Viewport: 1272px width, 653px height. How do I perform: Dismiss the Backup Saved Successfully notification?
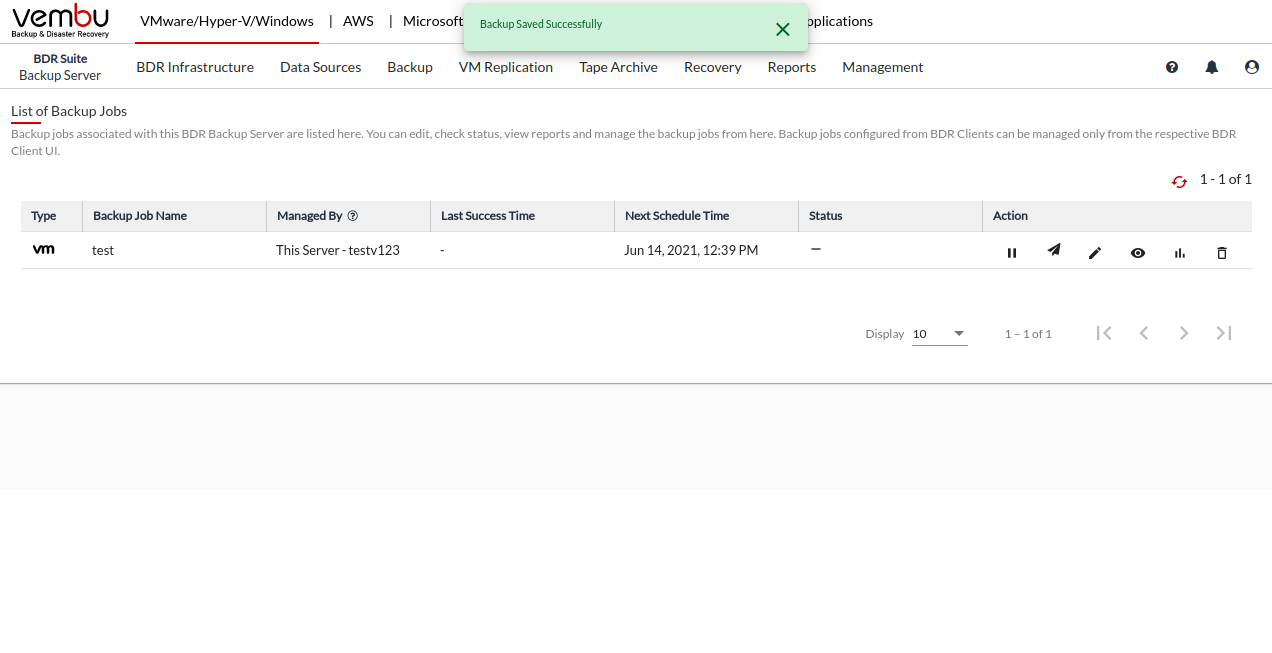783,29
